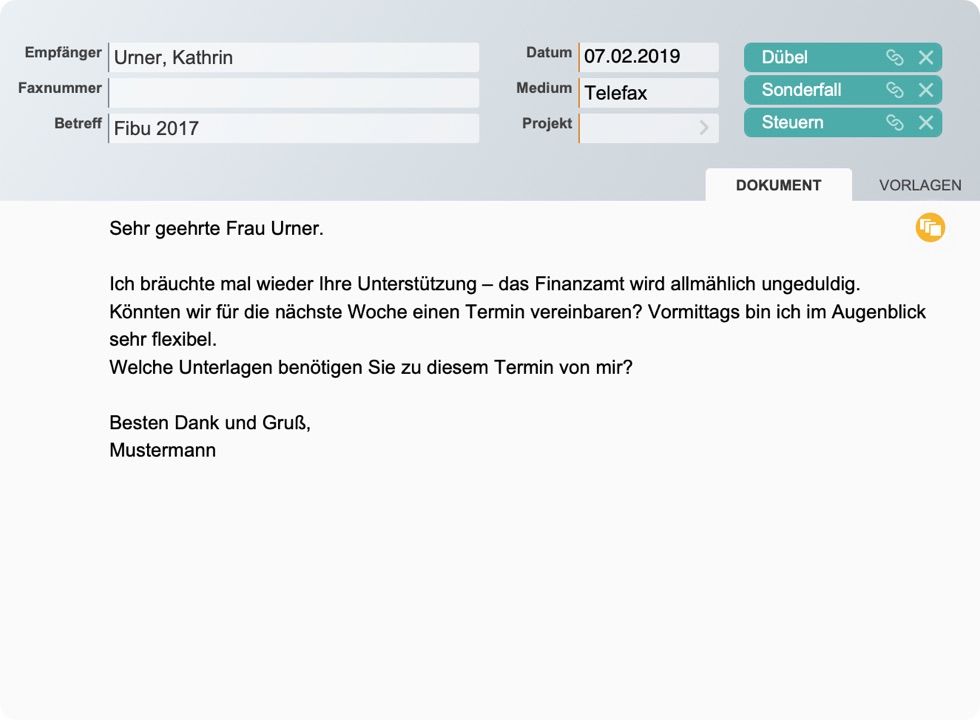Open the Medium field showing Telefax
The image size is (980, 720).
coord(648,93)
